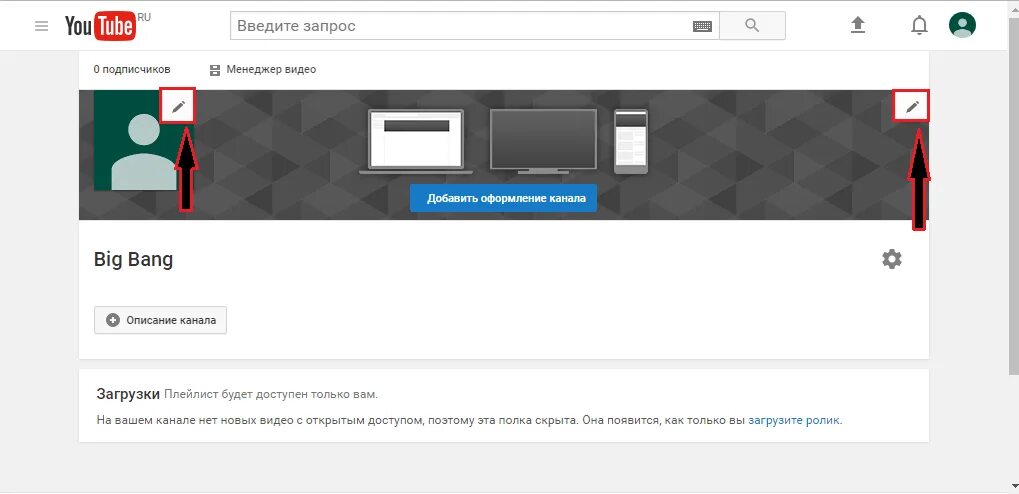Click the upload video arrow icon
The width and height of the screenshot is (1019, 494).
pos(858,25)
